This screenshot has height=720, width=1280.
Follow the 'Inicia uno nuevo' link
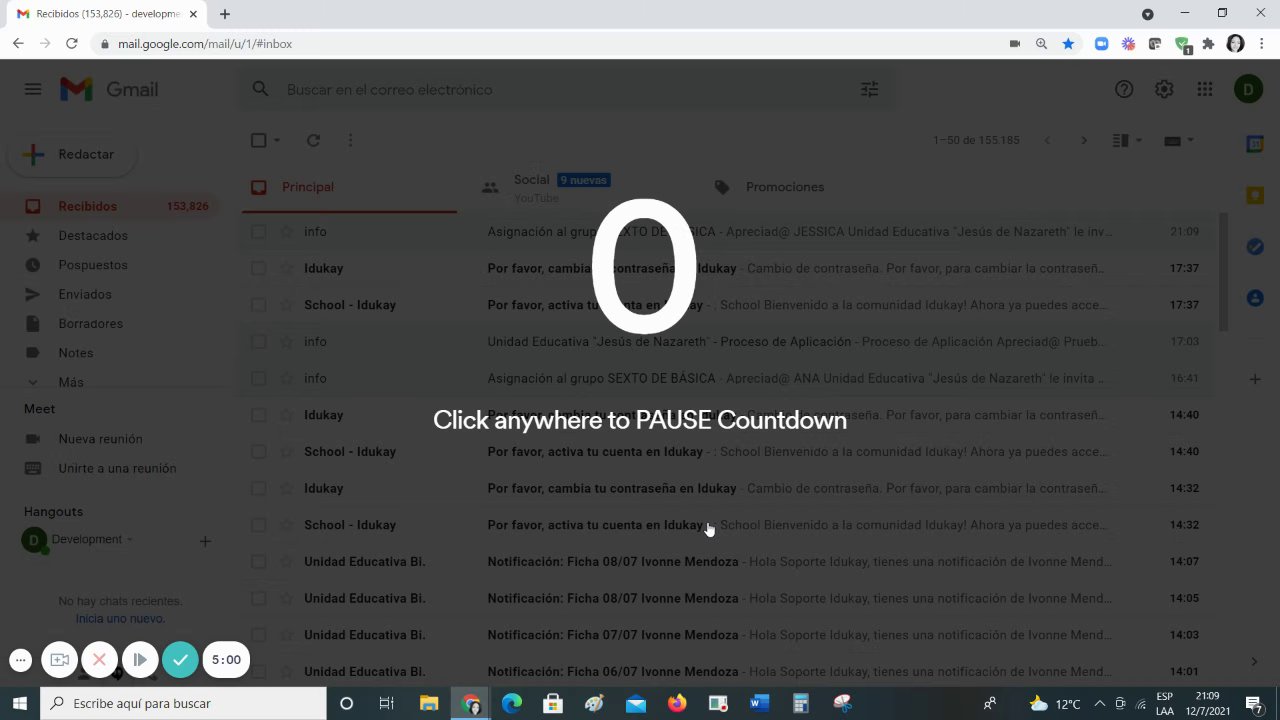coord(120,619)
